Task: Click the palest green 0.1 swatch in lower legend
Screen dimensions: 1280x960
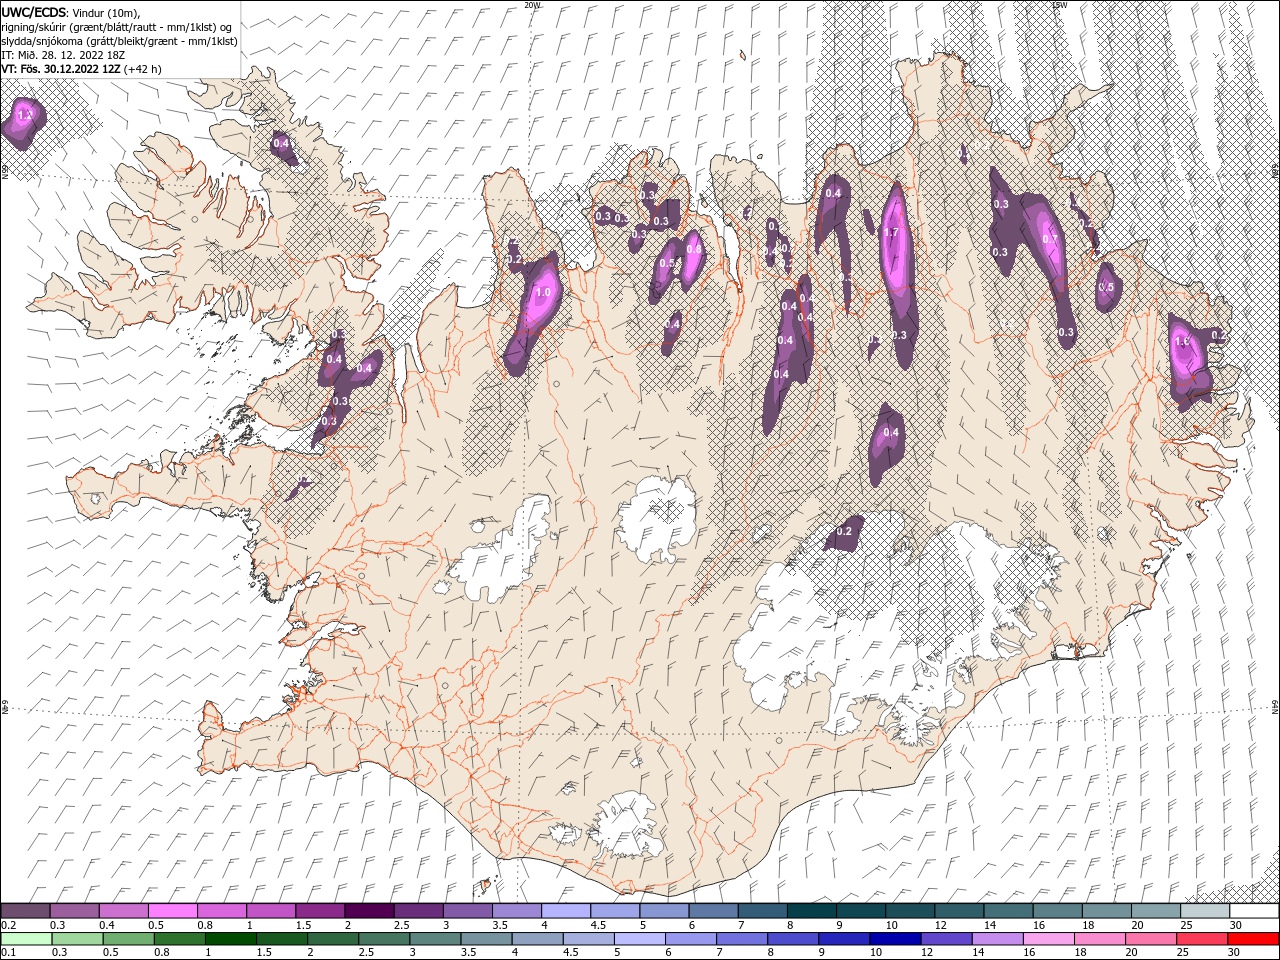Action: coord(26,939)
